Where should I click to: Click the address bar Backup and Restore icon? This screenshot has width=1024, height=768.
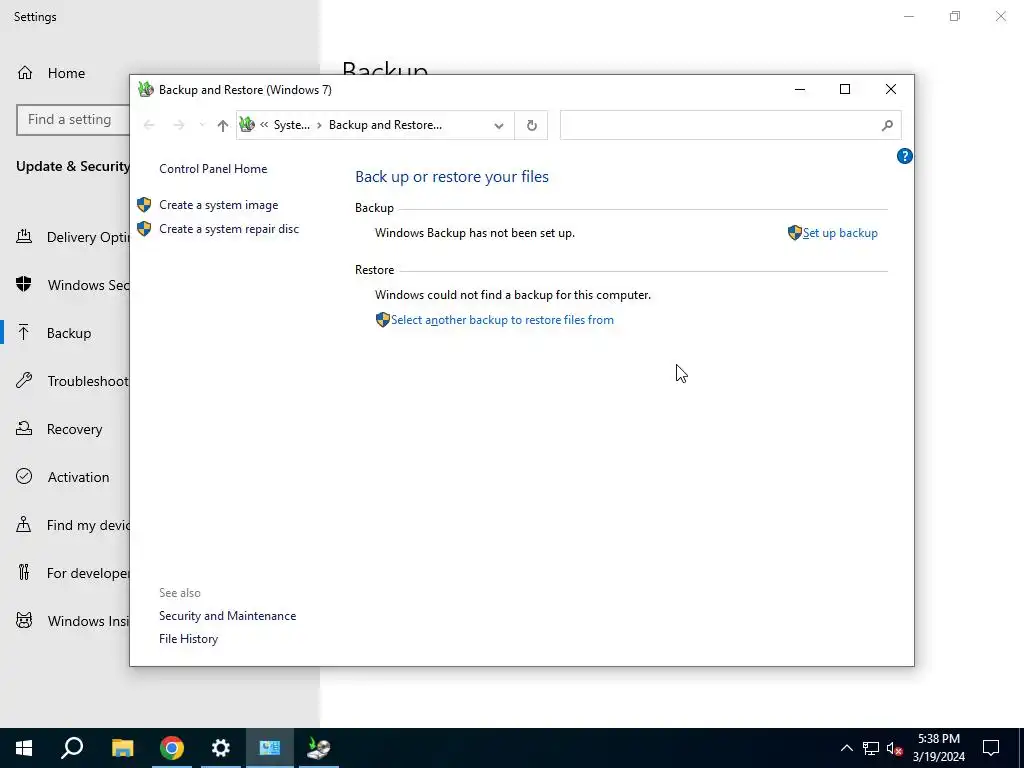(247, 124)
